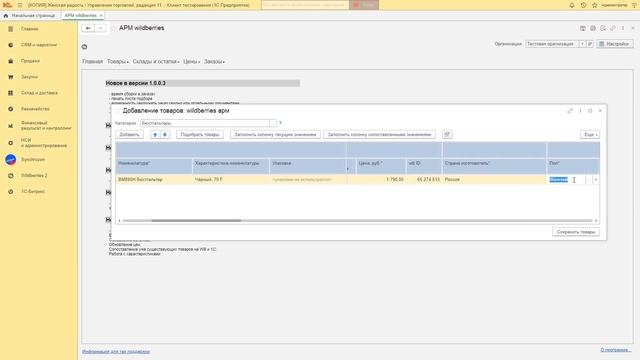Click Категория field select button
This screenshot has width=640, height=360.
(273, 123)
